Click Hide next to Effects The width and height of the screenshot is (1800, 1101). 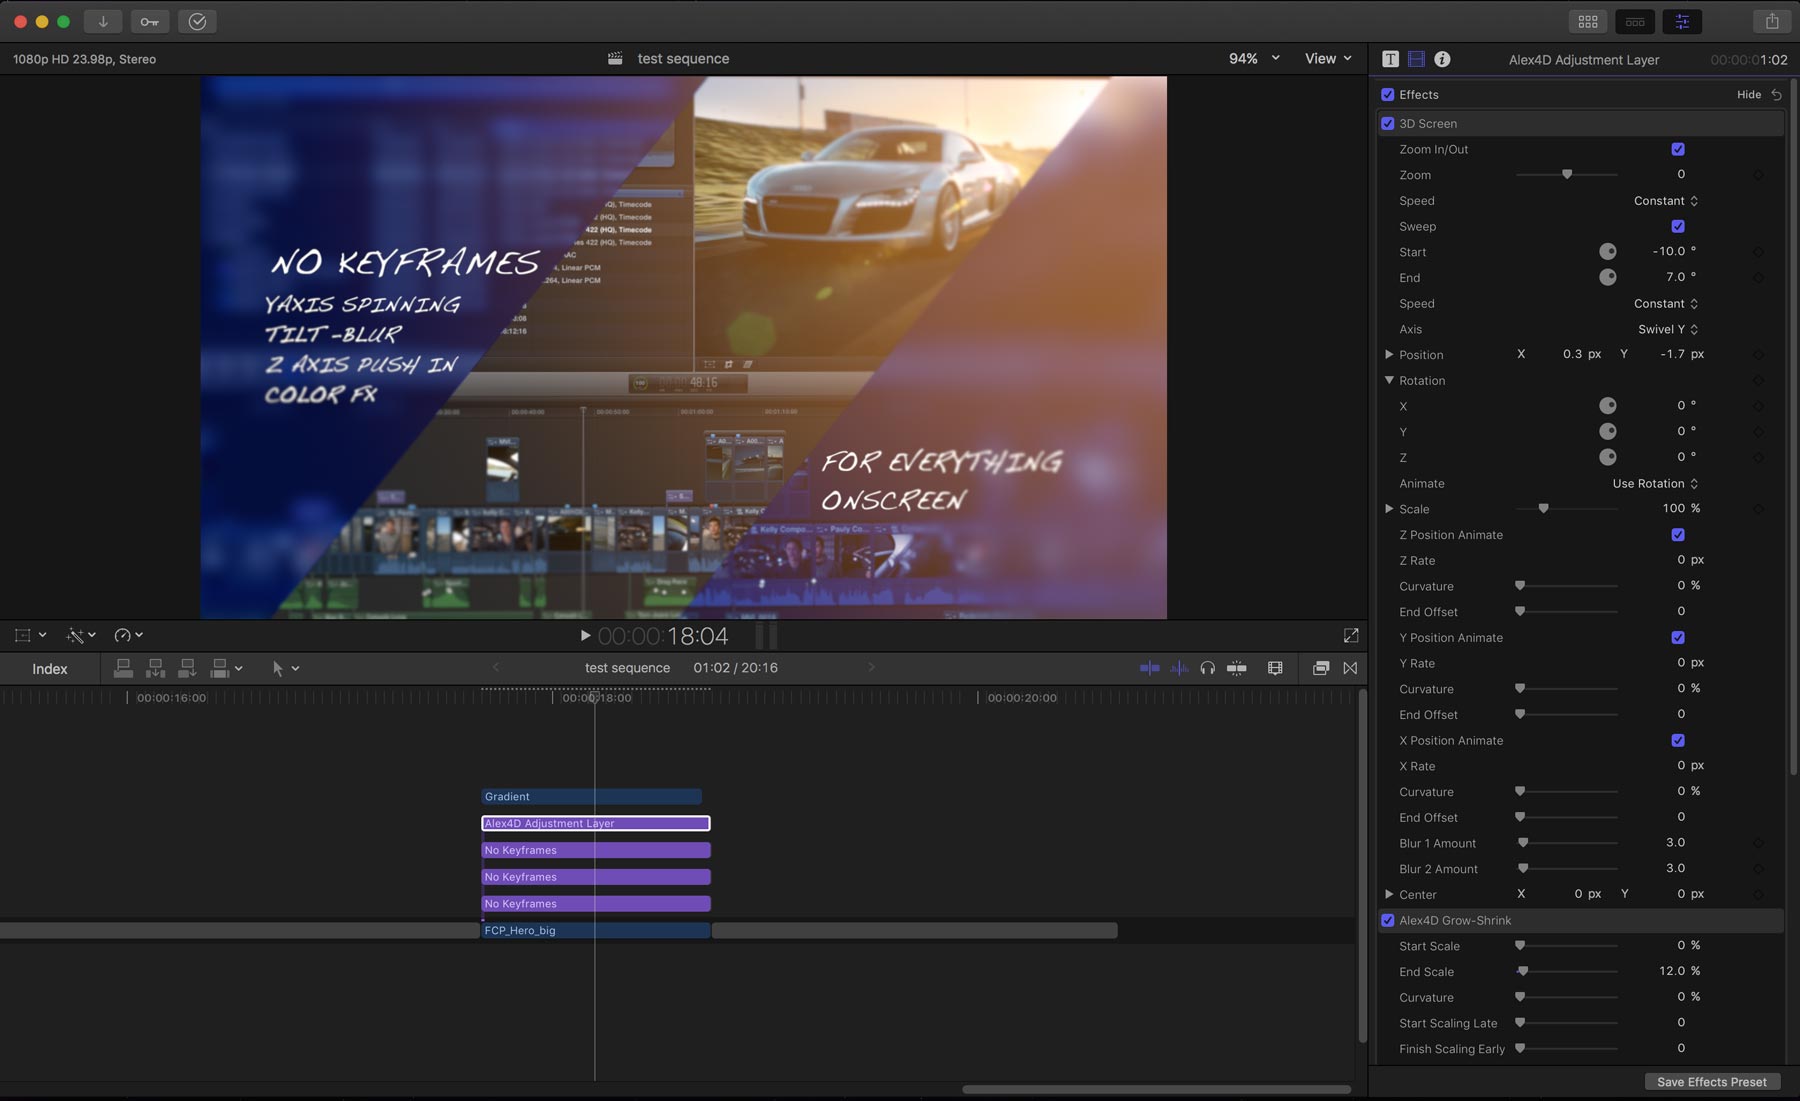click(1748, 95)
